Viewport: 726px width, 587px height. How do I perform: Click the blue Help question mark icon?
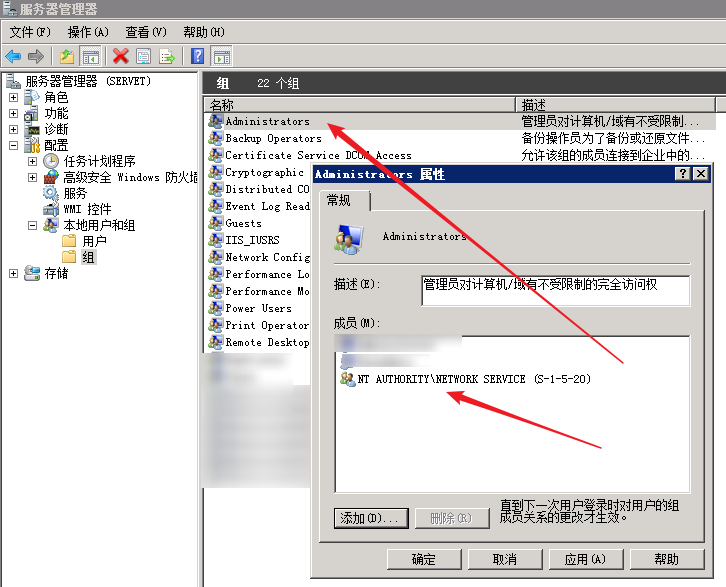[198, 56]
